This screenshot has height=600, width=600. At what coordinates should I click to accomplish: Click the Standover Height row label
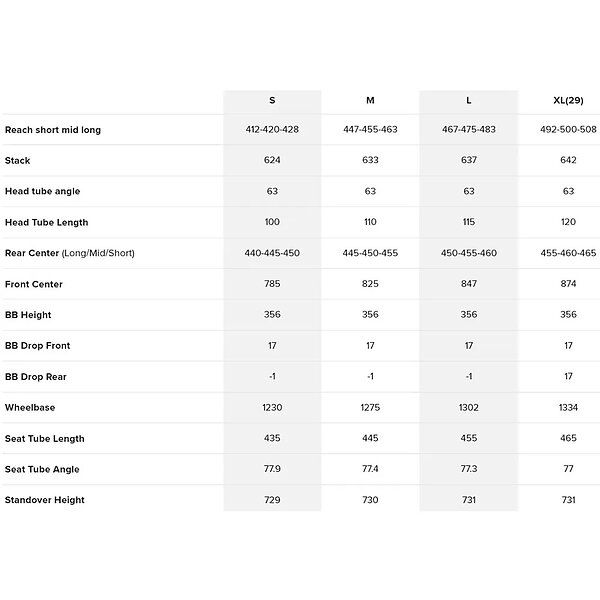coord(45,500)
